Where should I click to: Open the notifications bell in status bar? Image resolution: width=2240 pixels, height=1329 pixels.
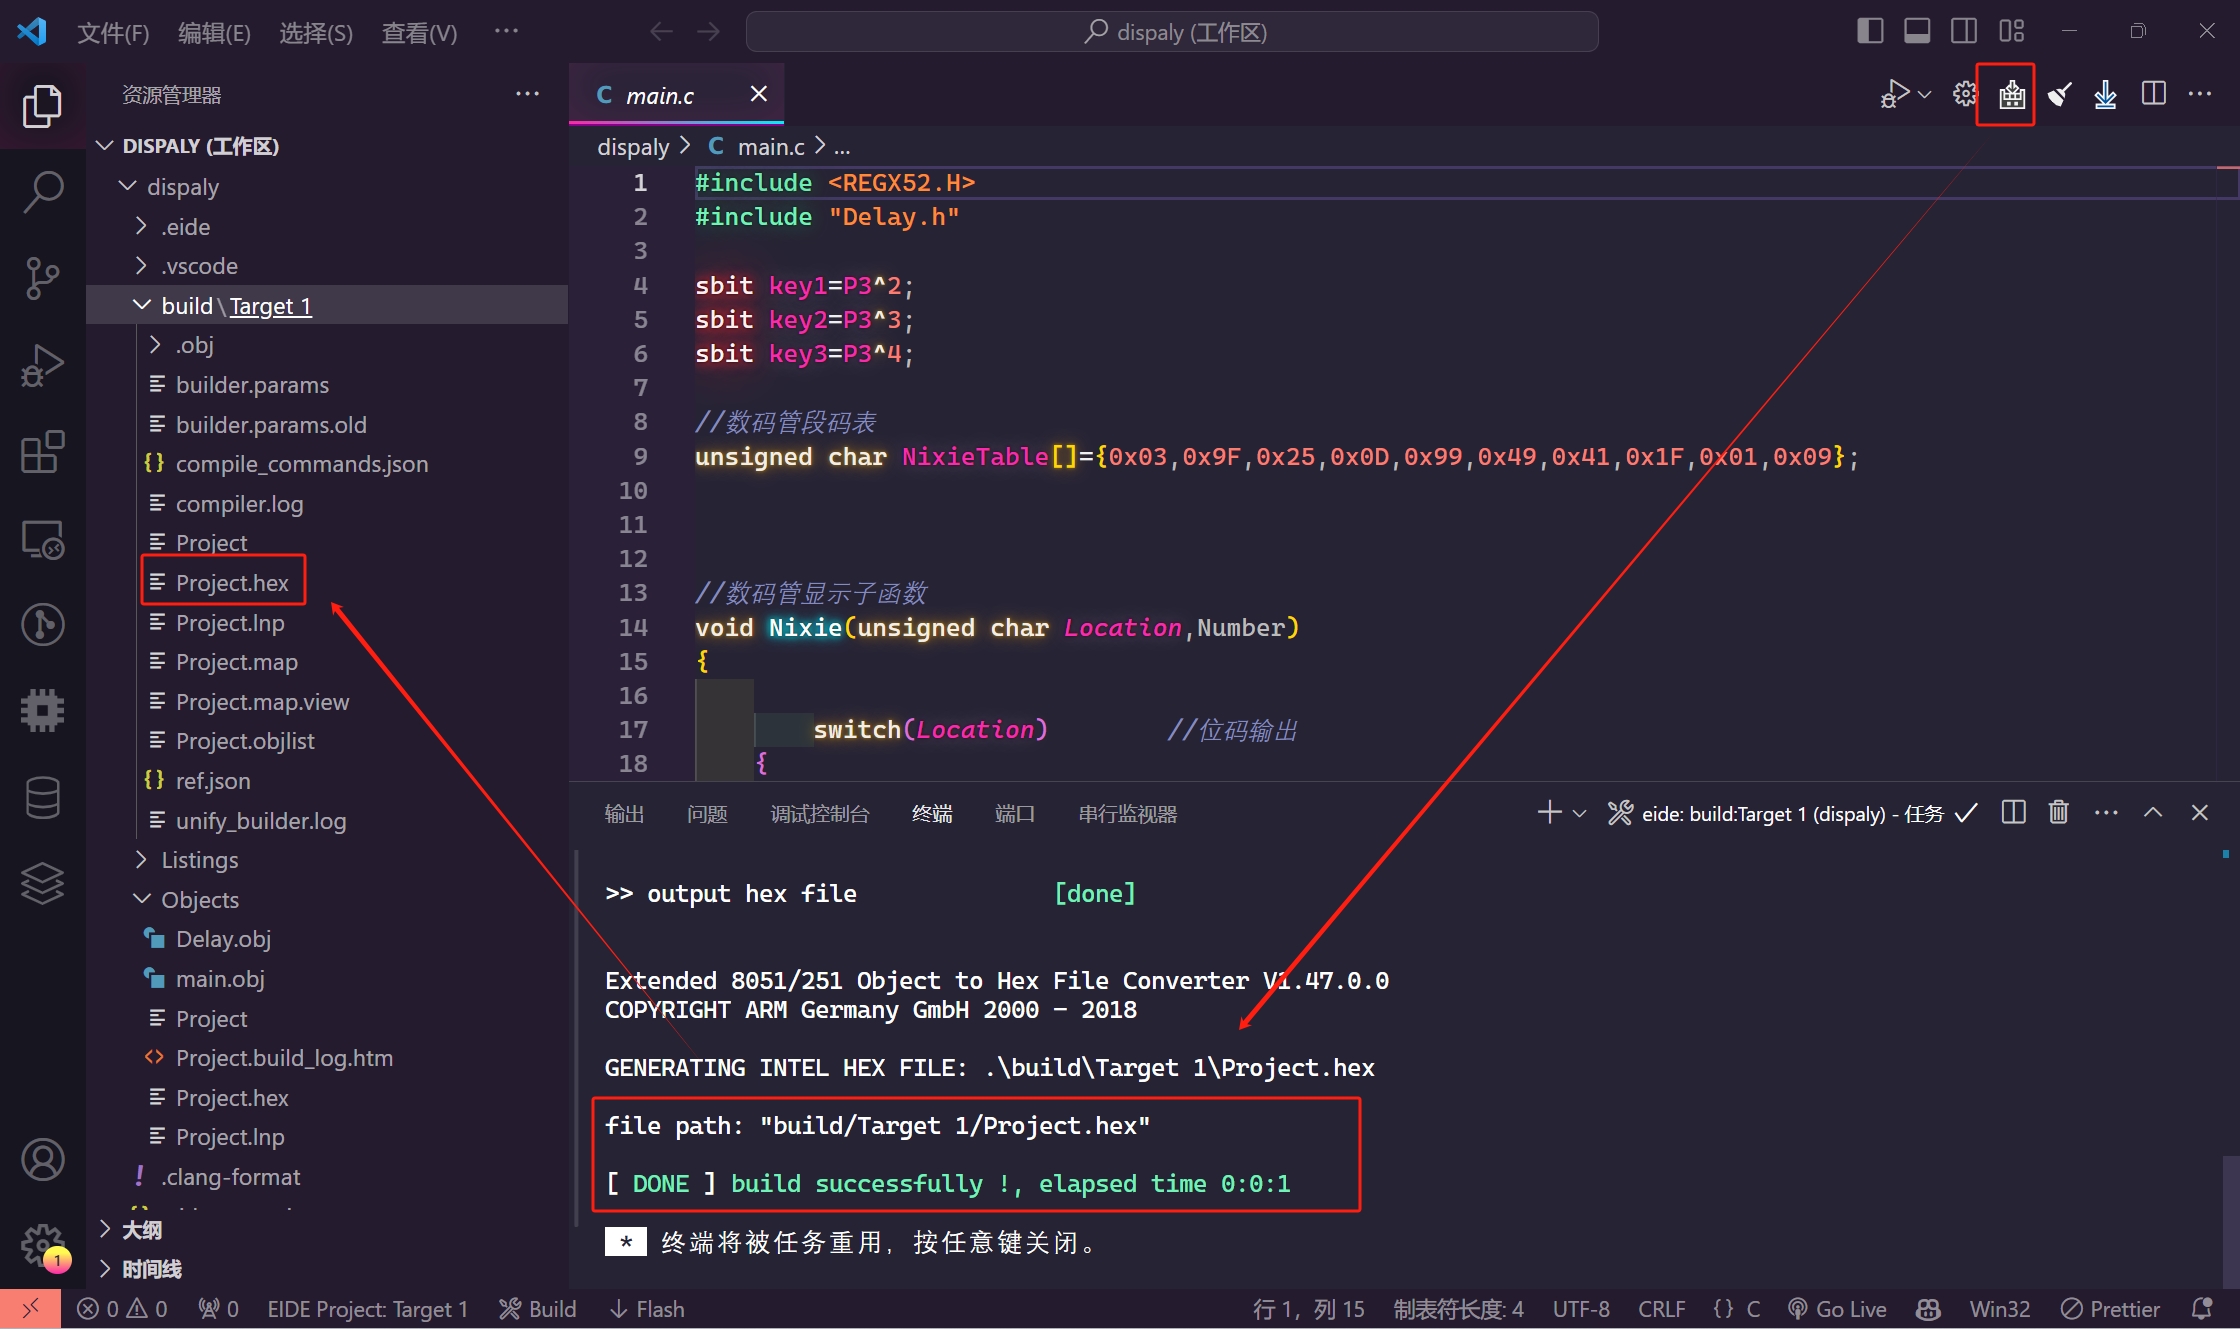click(x=2202, y=1309)
